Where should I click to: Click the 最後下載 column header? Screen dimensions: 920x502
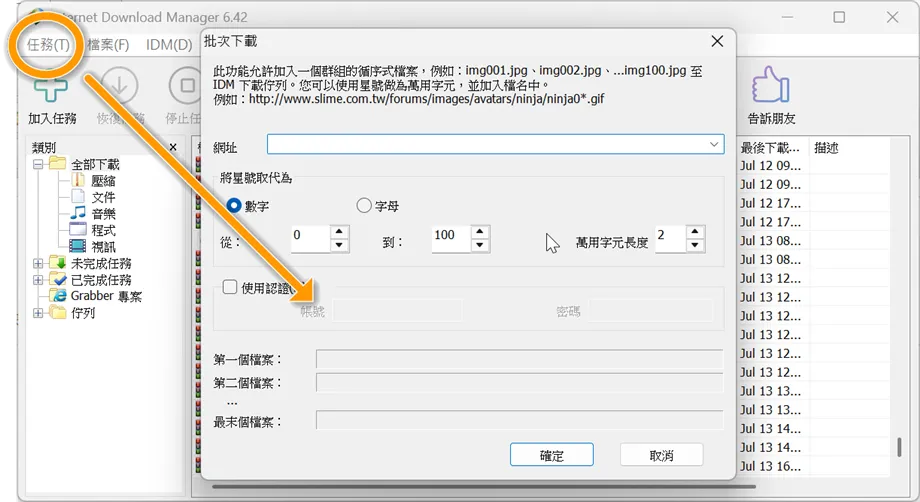click(x=772, y=148)
